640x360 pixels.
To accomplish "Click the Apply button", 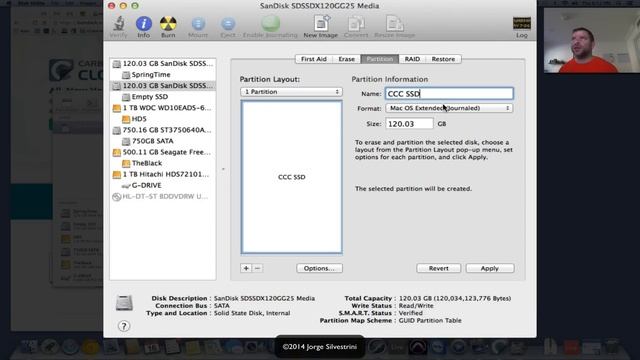I will pyautogui.click(x=490, y=268).
